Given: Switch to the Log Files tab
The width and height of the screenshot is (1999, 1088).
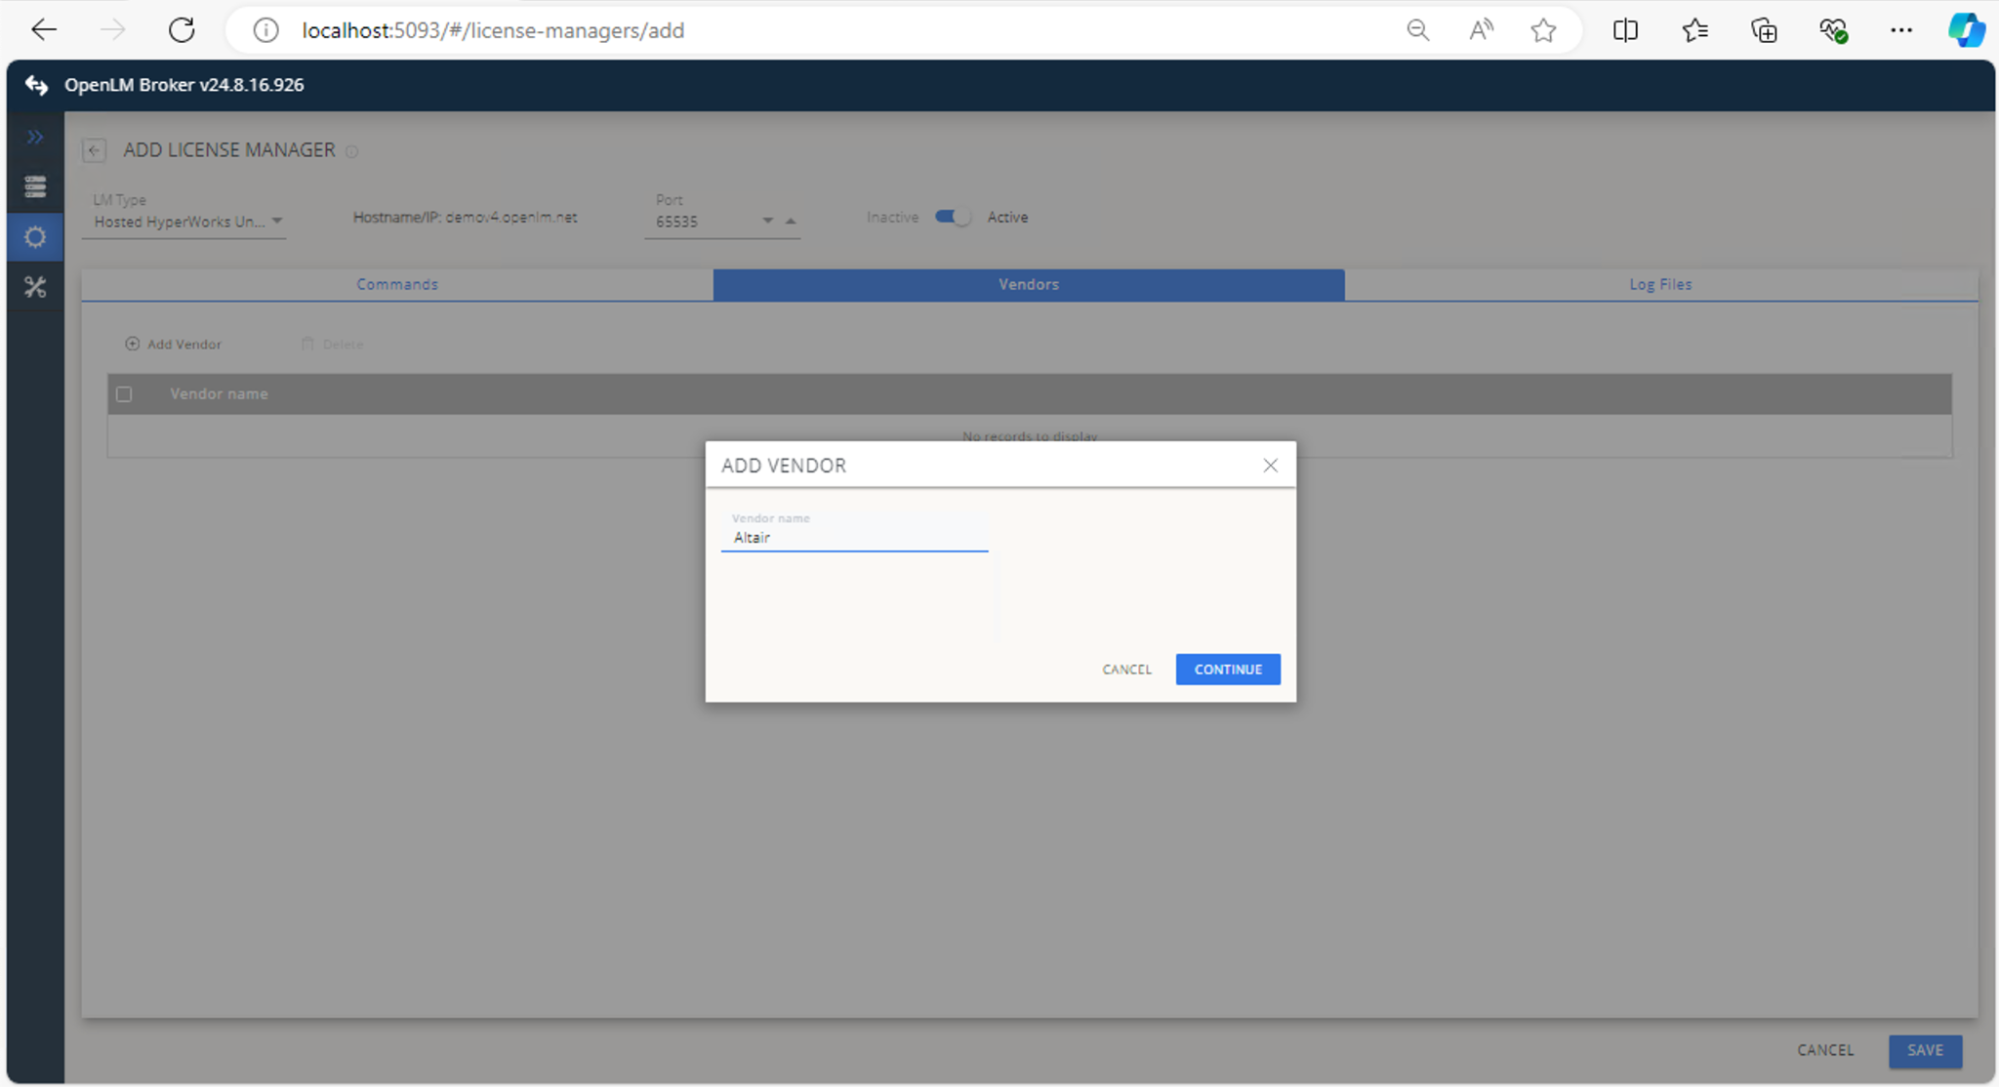Looking at the screenshot, I should (1660, 284).
